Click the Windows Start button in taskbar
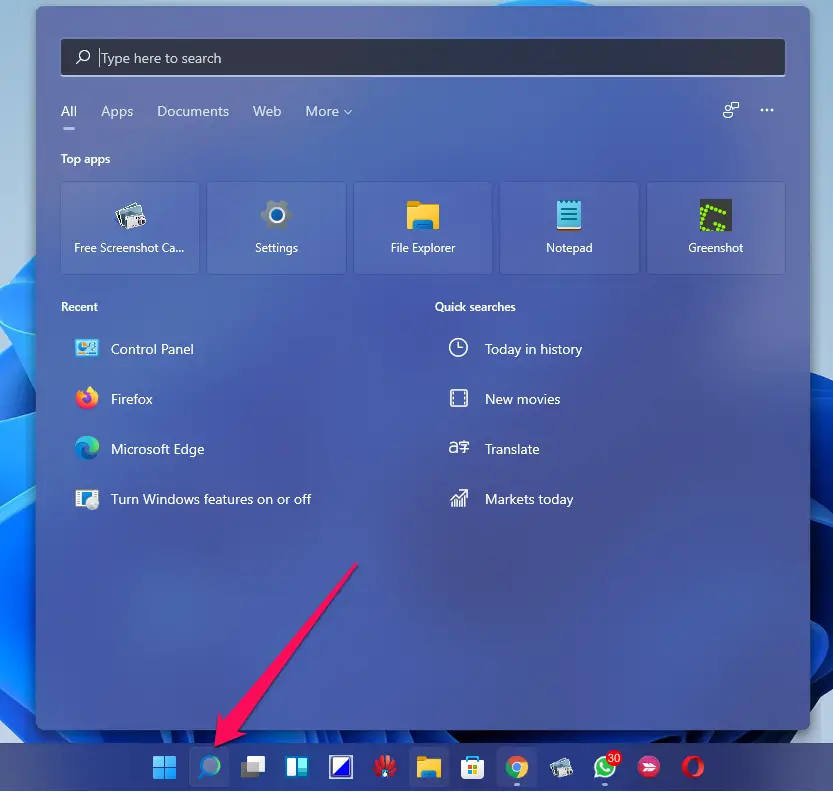 (x=165, y=767)
